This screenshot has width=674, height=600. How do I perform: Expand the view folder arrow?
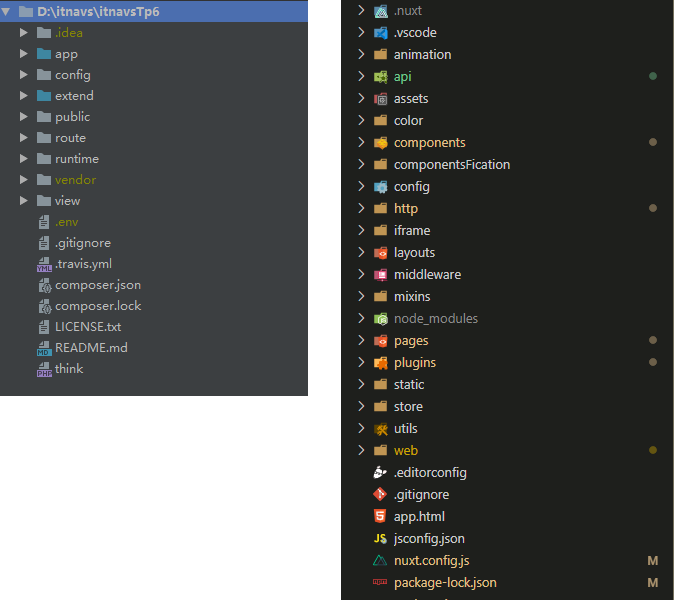tap(24, 201)
